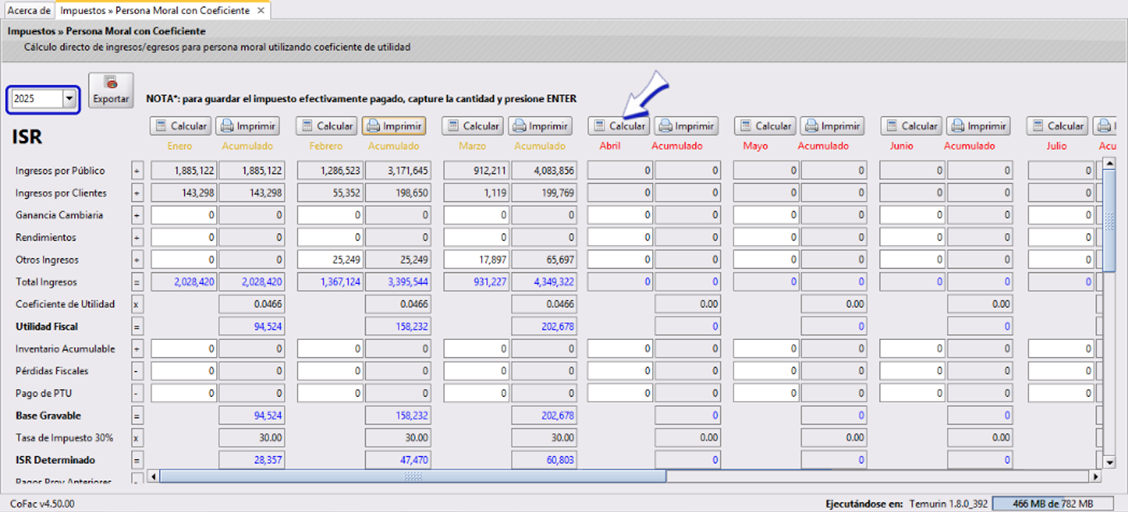Calculate the Abril column
This screenshot has width=1128, height=512.
[618, 126]
